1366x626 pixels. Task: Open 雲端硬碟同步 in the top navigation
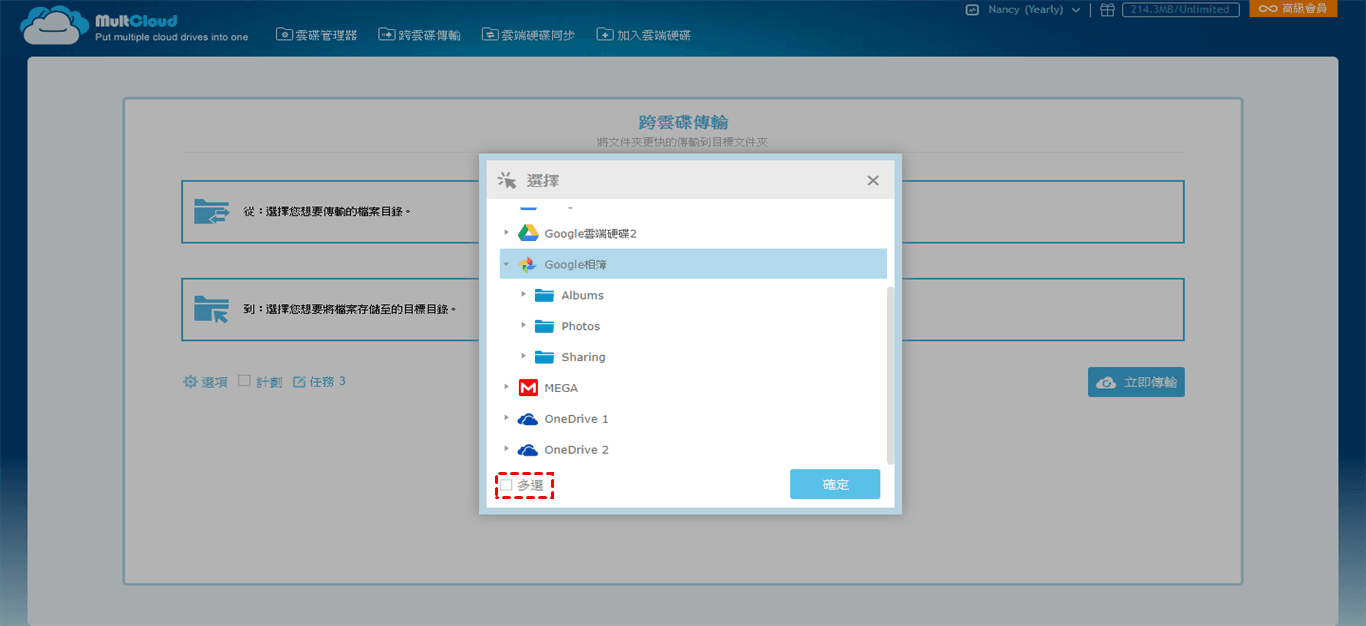[x=528, y=35]
